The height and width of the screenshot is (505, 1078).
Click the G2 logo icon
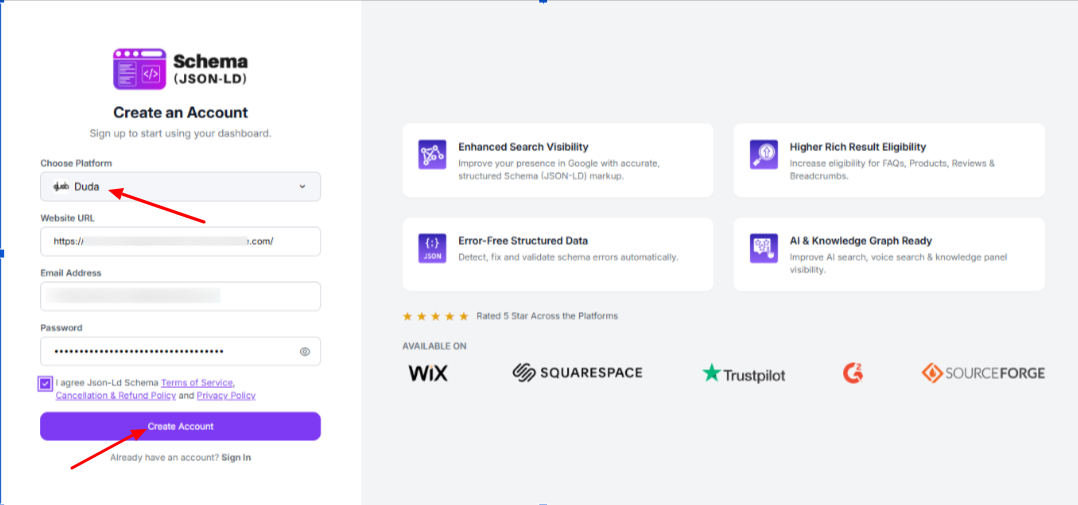pos(852,373)
